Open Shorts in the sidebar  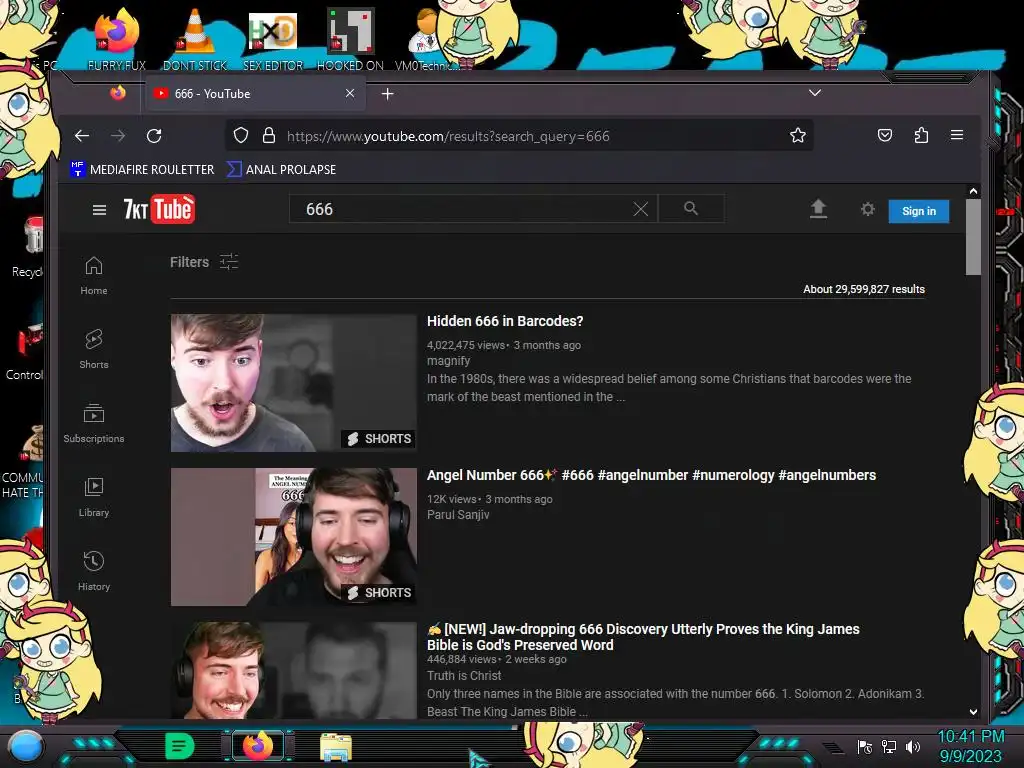click(x=94, y=349)
